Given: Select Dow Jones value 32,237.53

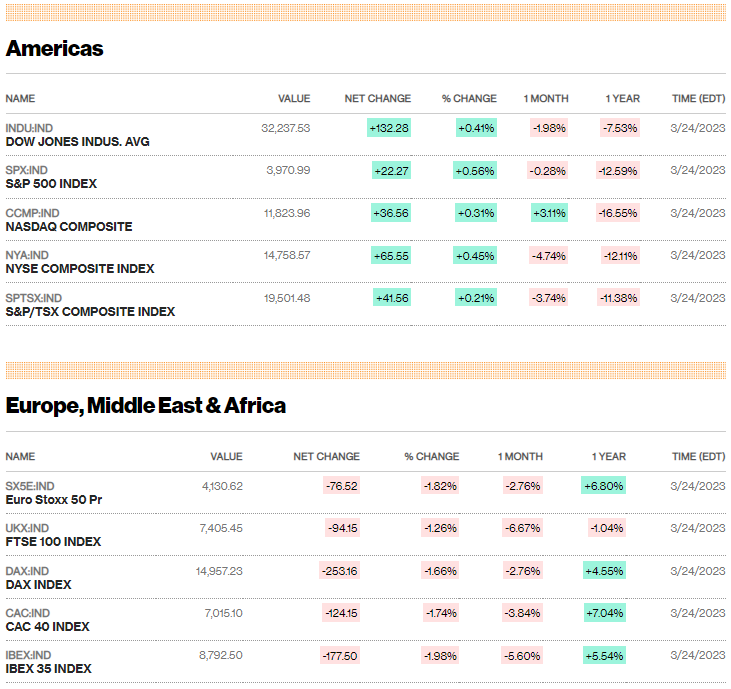Looking at the screenshot, I should 286,128.
